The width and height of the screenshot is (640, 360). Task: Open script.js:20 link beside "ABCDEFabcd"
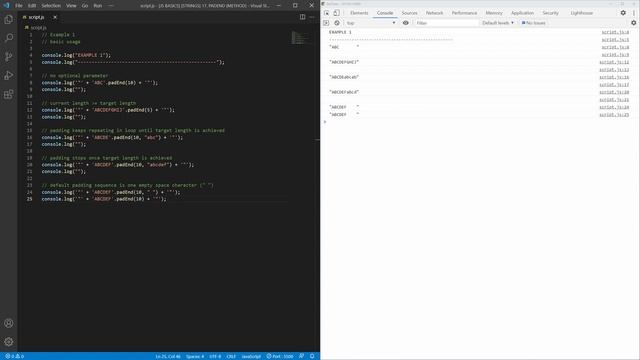(x=614, y=92)
